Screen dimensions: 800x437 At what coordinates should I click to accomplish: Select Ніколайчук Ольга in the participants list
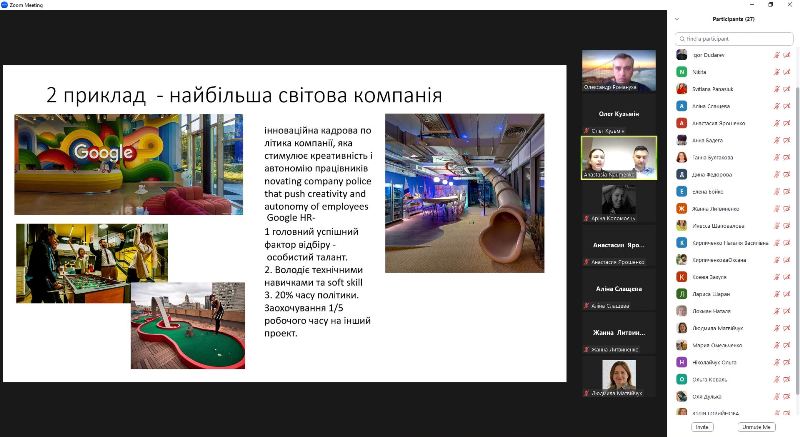click(714, 363)
